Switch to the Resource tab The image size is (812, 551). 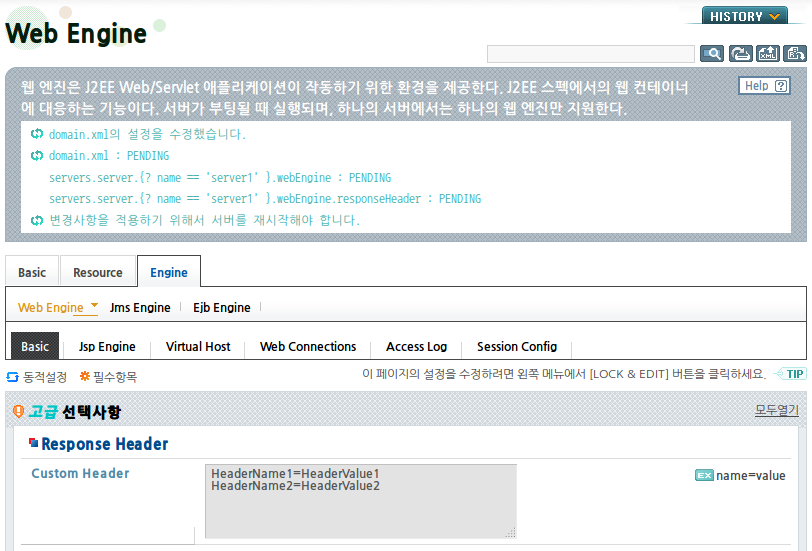(98, 272)
